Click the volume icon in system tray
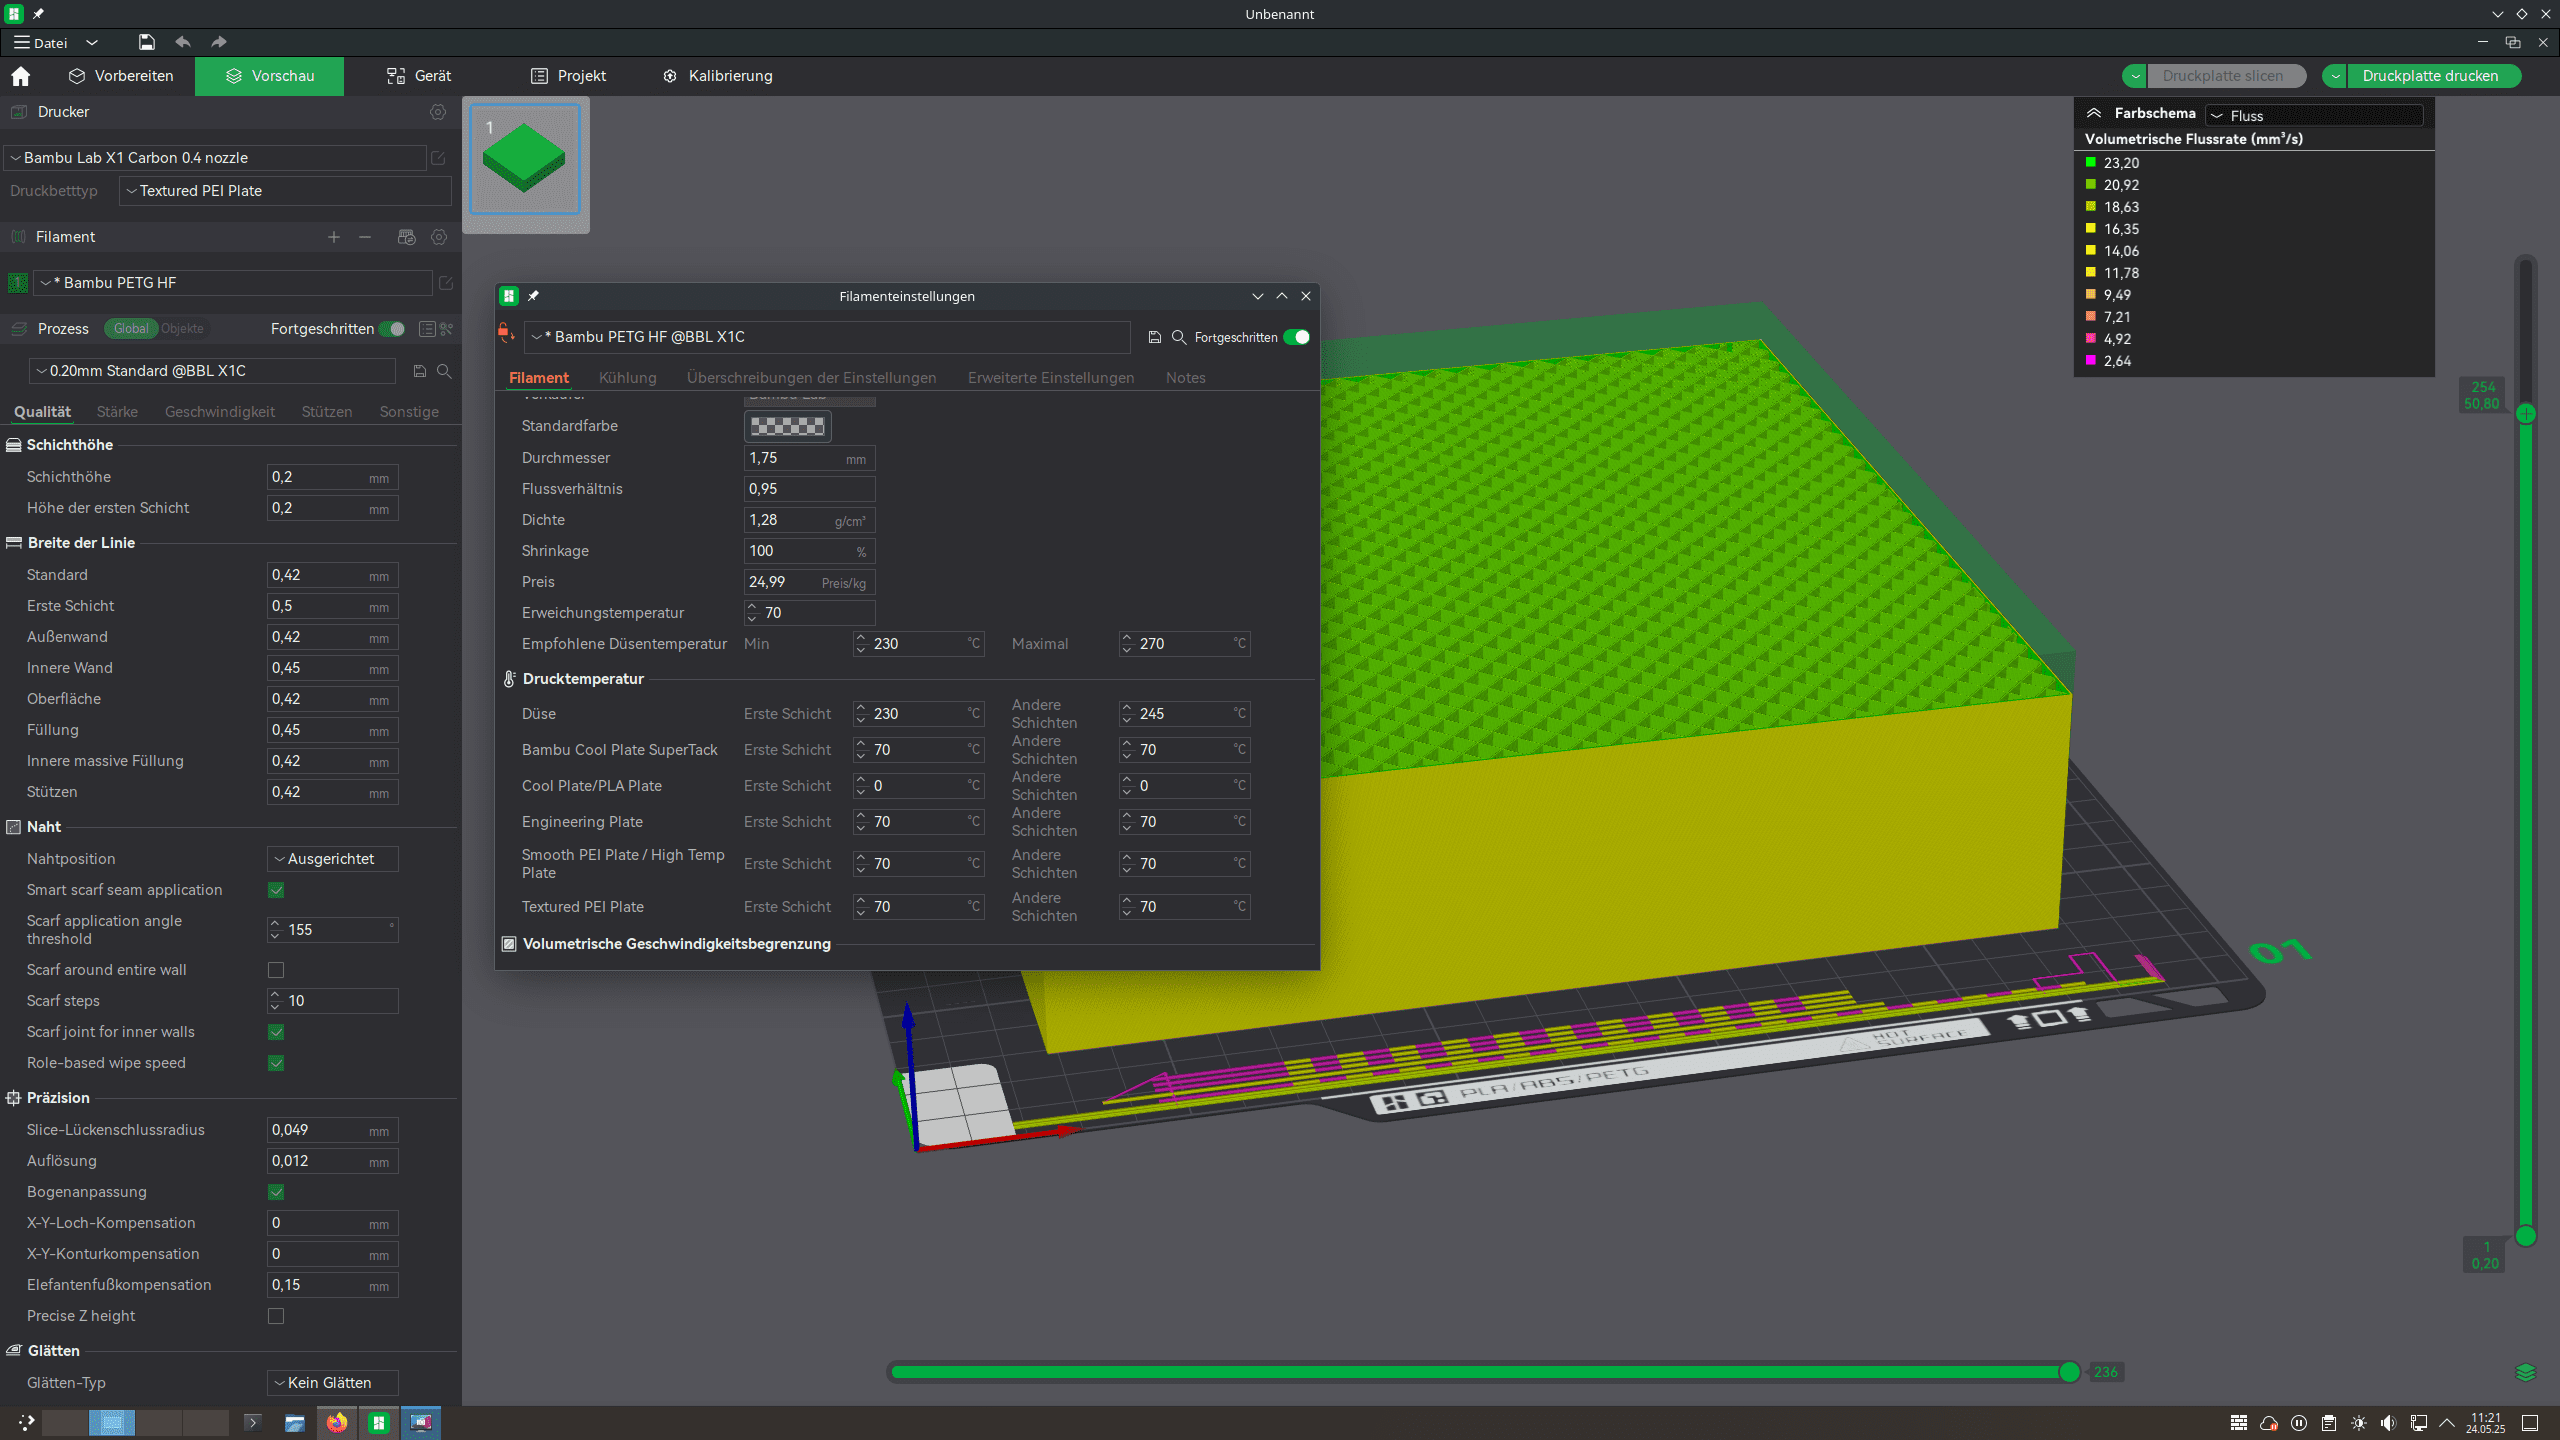Image resolution: width=2560 pixels, height=1440 pixels. pyautogui.click(x=2388, y=1422)
